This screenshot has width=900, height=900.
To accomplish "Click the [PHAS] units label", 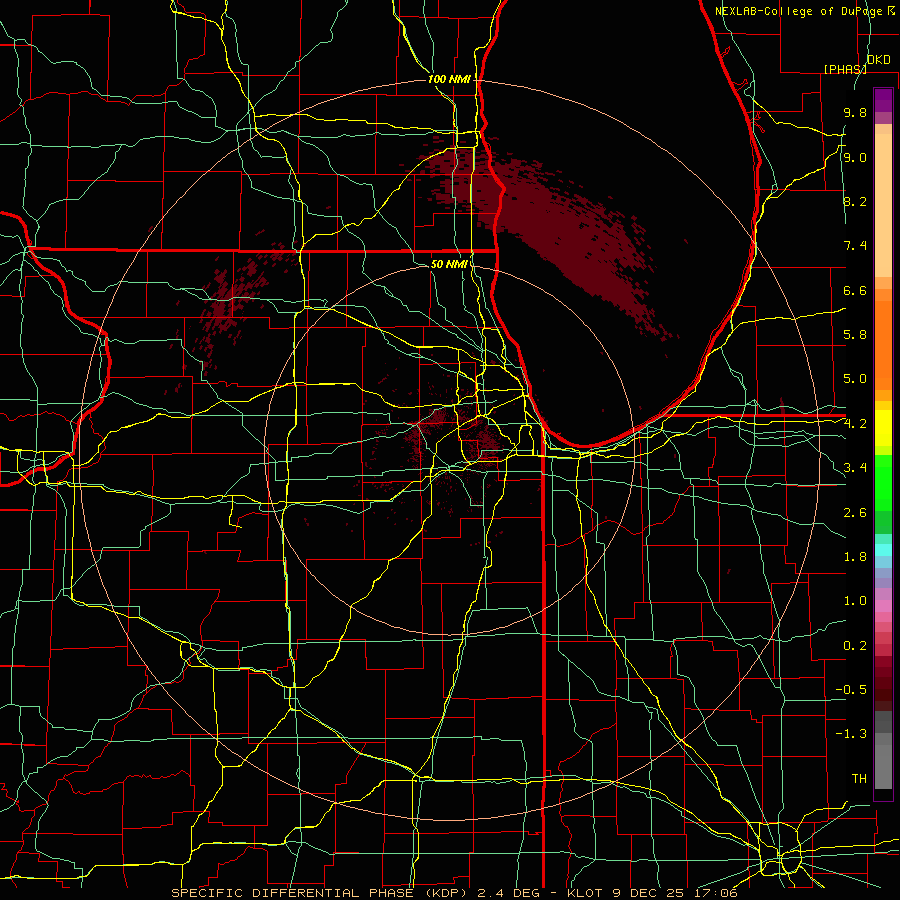I will click(845, 69).
